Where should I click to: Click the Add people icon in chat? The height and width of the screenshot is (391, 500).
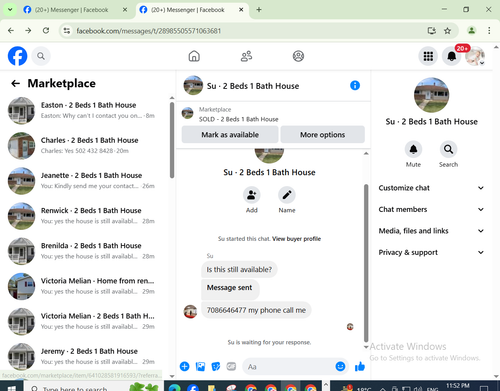(x=252, y=195)
